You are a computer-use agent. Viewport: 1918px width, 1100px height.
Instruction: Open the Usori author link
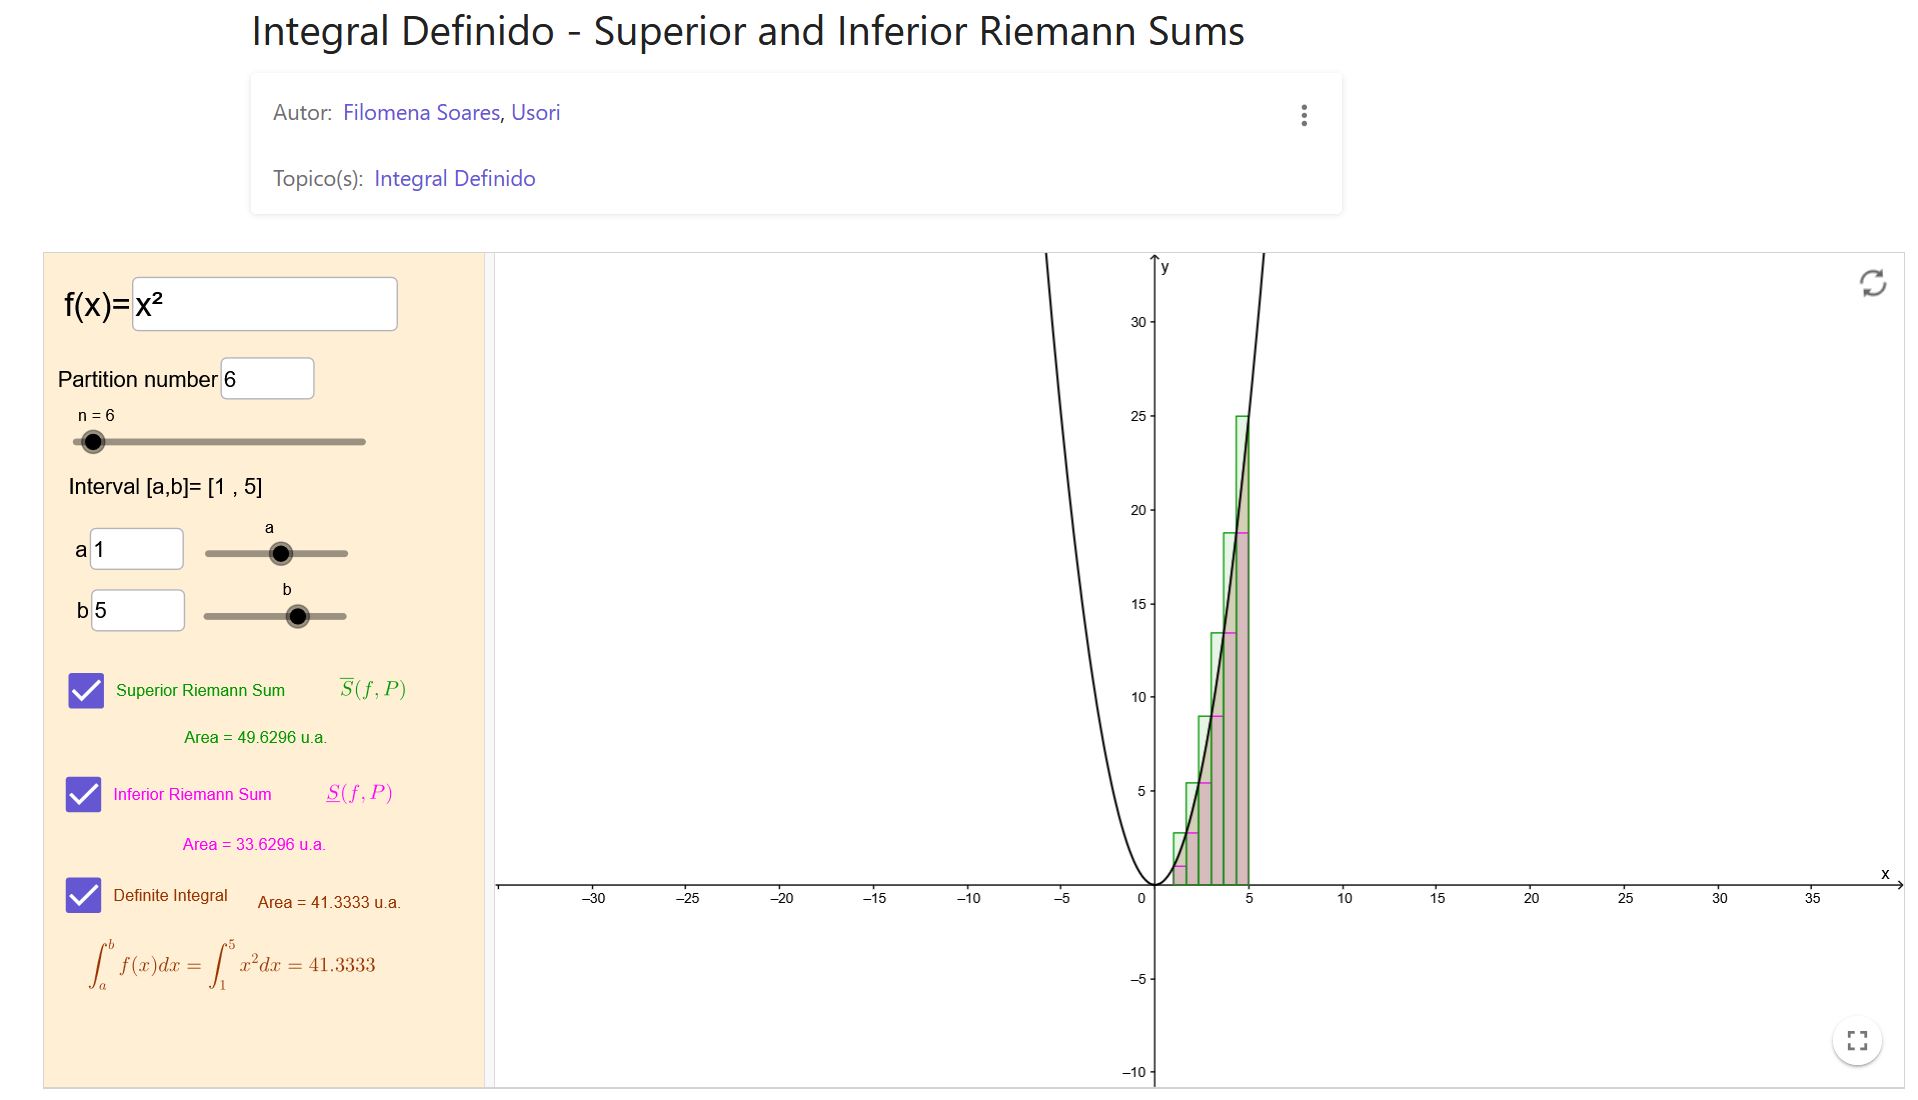535,113
